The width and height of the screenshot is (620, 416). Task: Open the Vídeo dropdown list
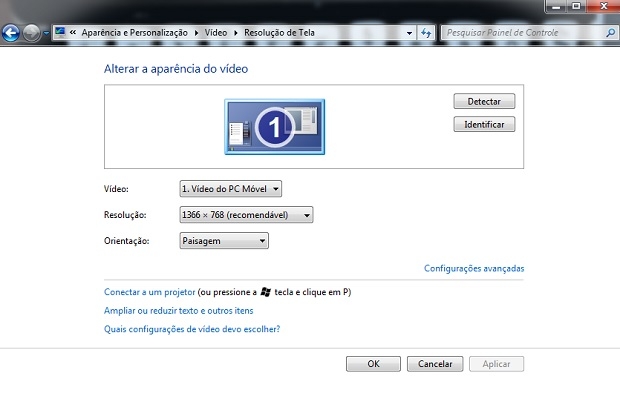point(231,189)
